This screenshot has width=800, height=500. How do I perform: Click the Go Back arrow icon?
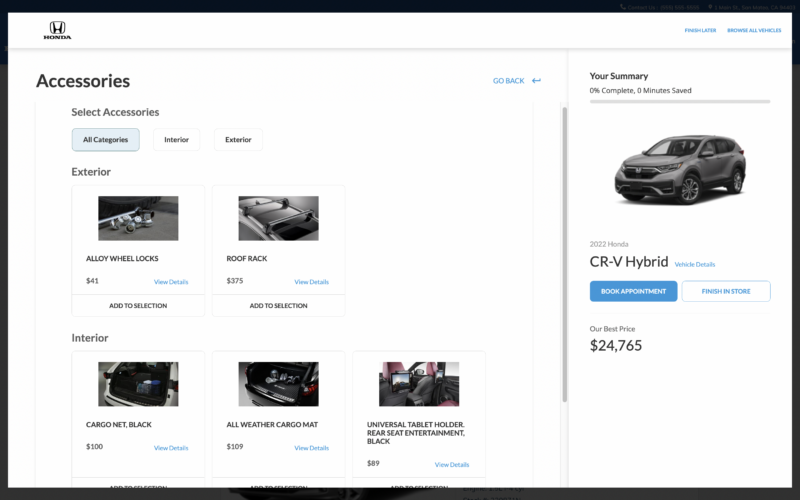pos(536,81)
